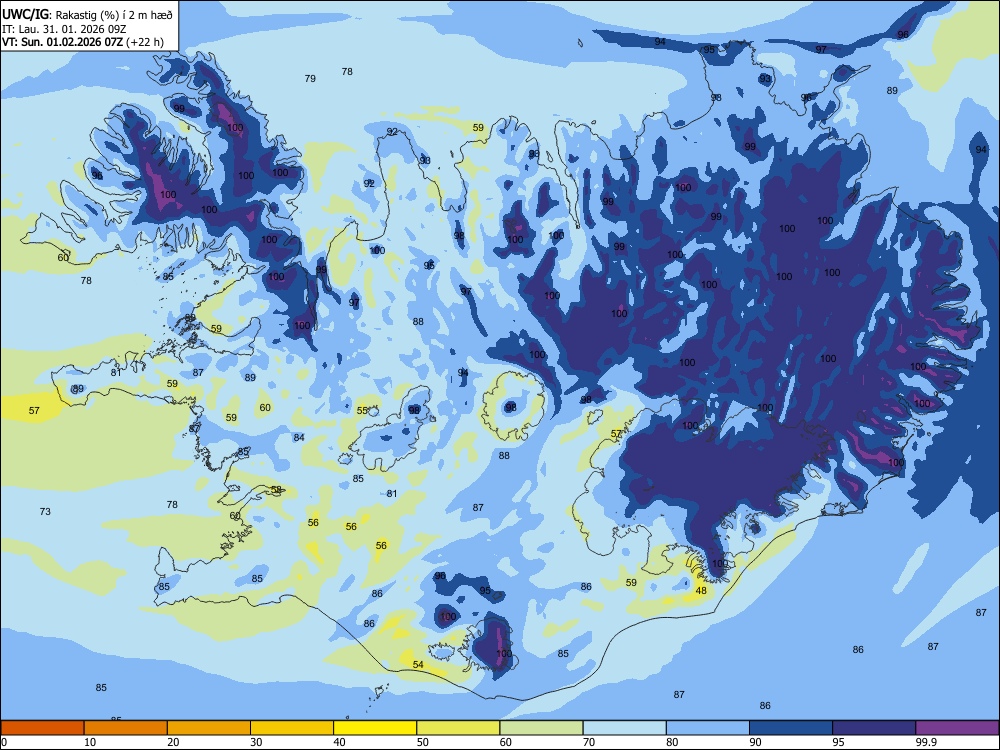Click the dark orange 0–10 legend swatch

[x=42, y=728]
